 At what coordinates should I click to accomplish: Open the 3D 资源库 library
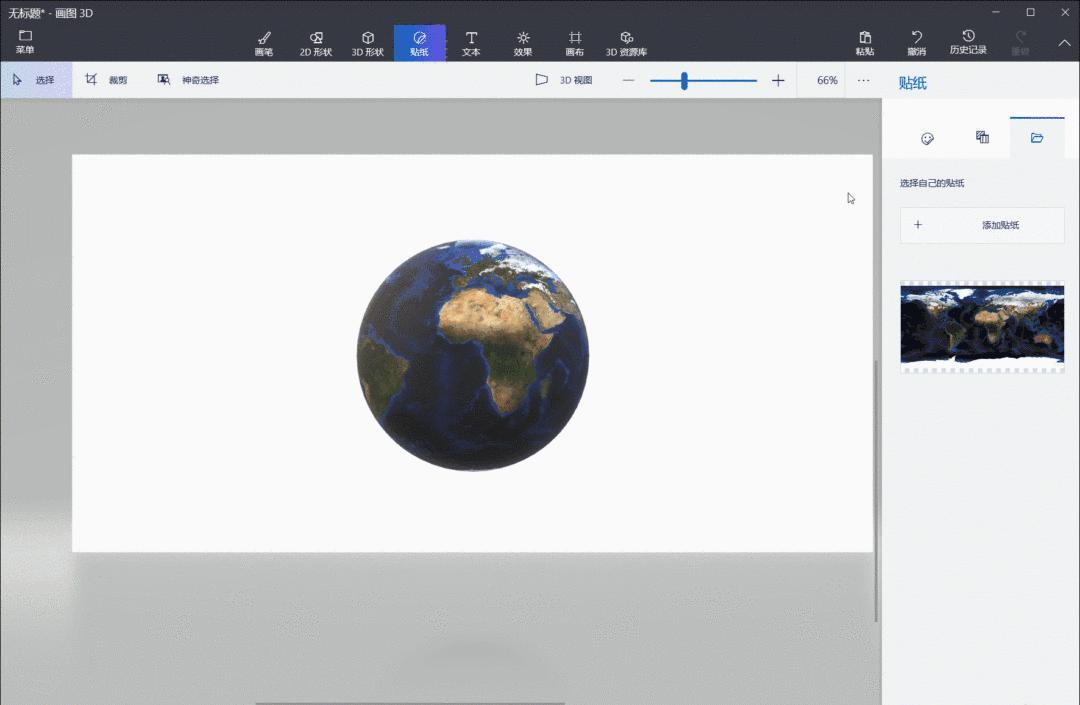pos(626,43)
